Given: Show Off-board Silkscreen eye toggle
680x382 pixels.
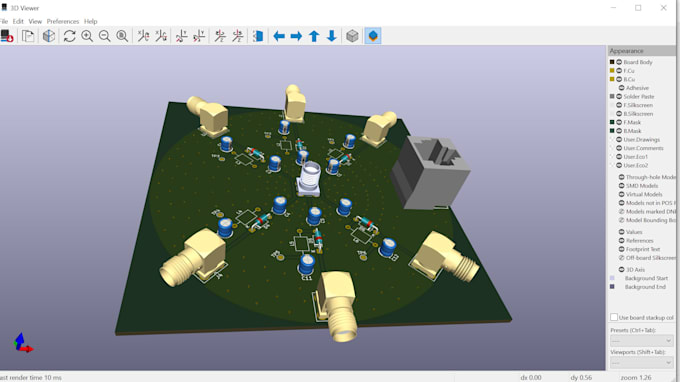Looking at the screenshot, I should (621, 258).
